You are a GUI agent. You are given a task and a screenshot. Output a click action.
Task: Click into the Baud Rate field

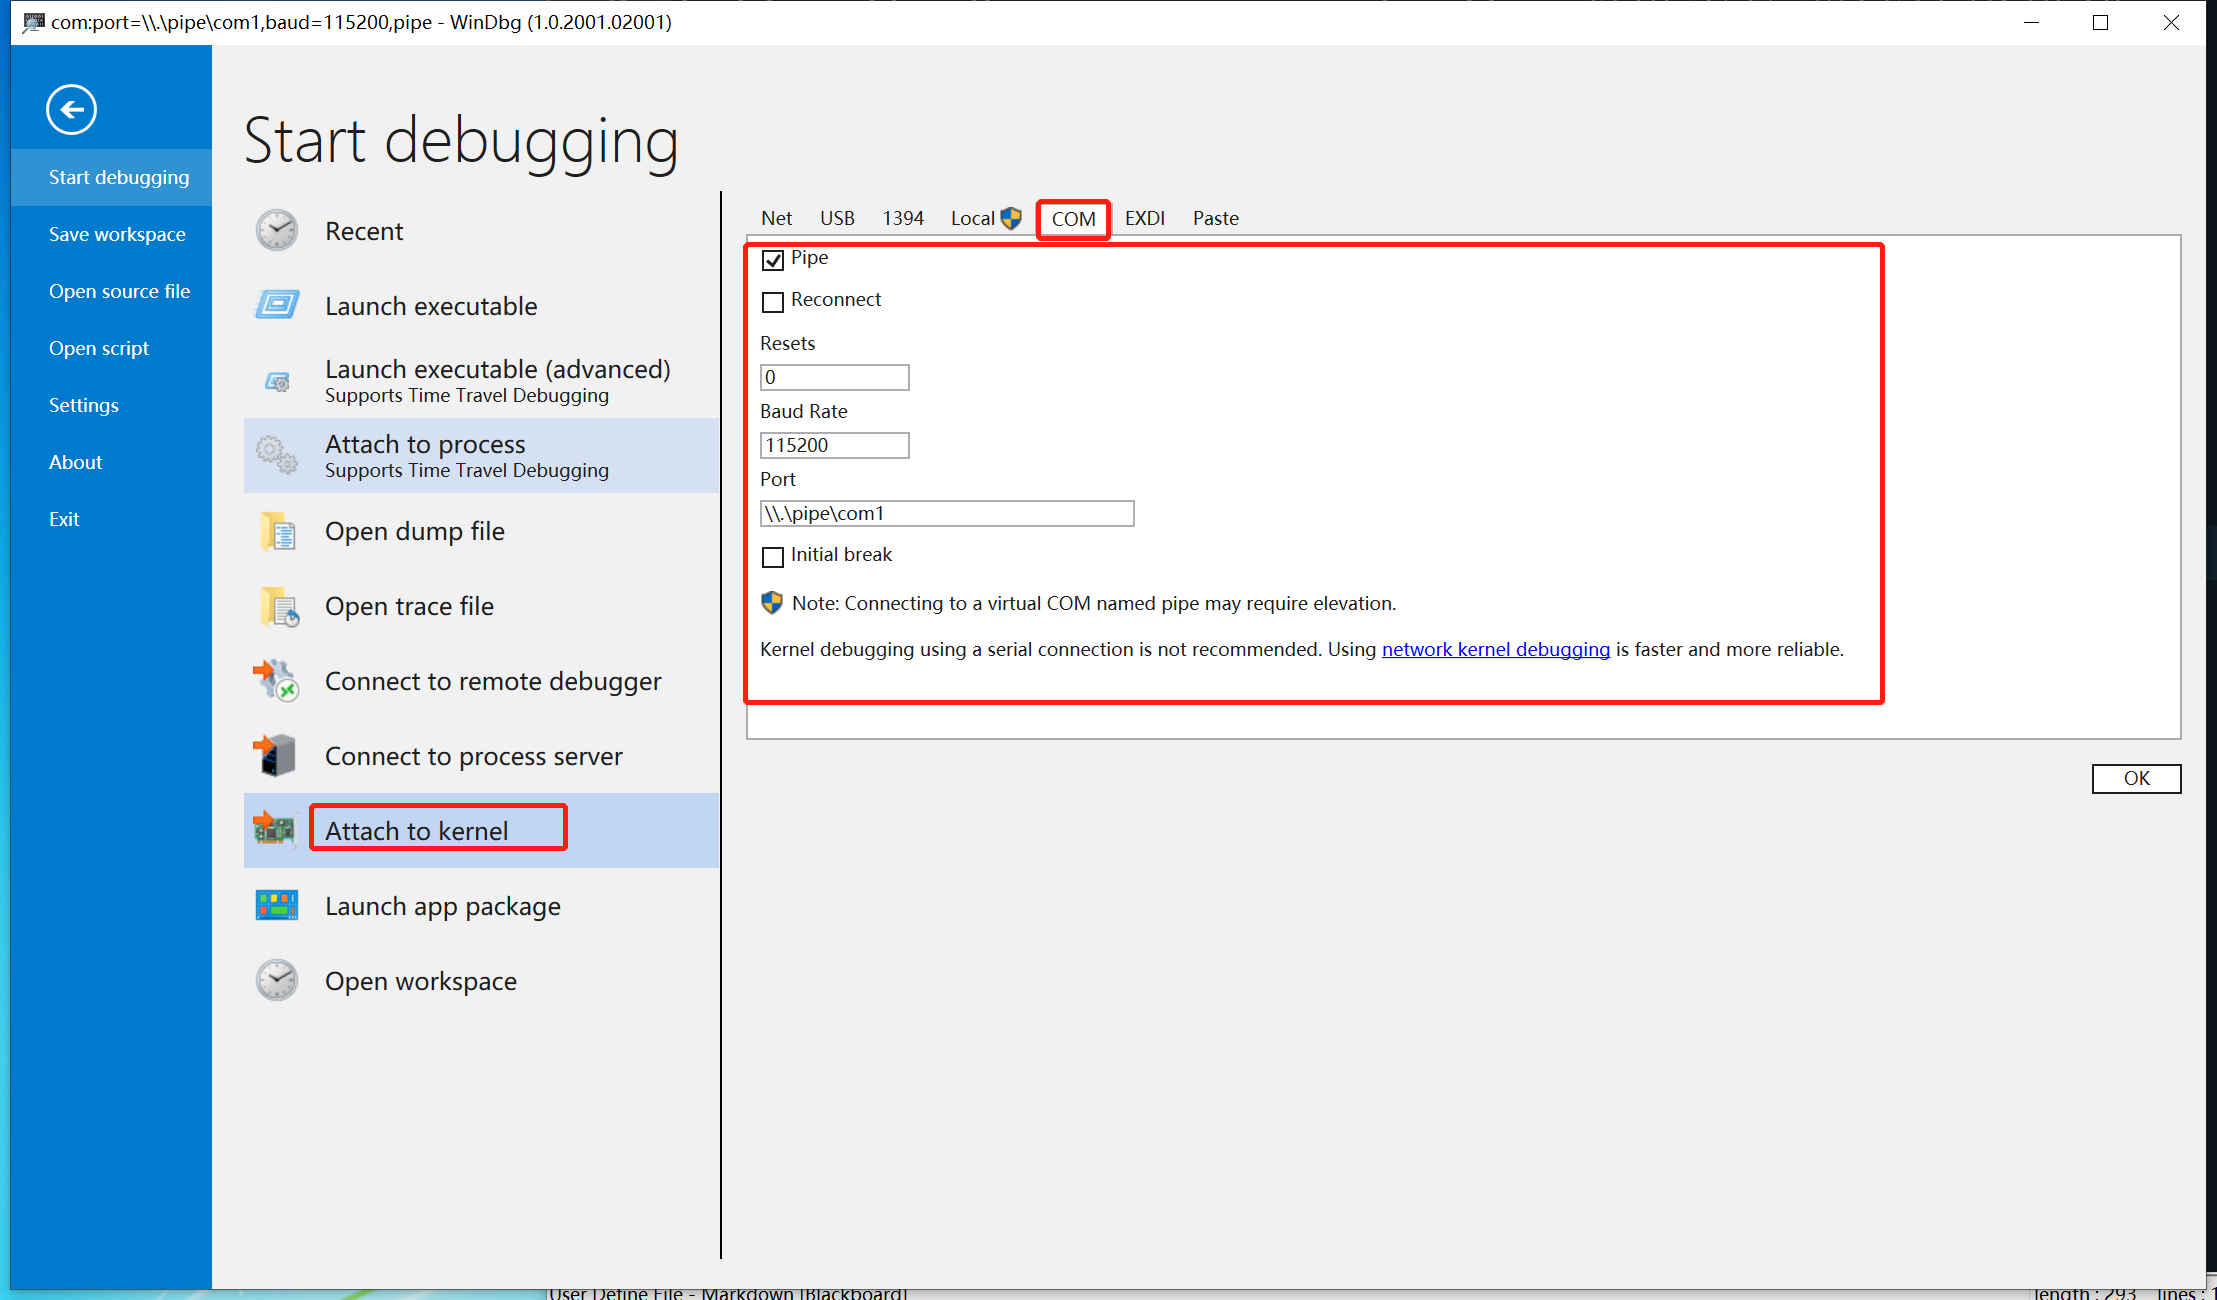point(834,445)
